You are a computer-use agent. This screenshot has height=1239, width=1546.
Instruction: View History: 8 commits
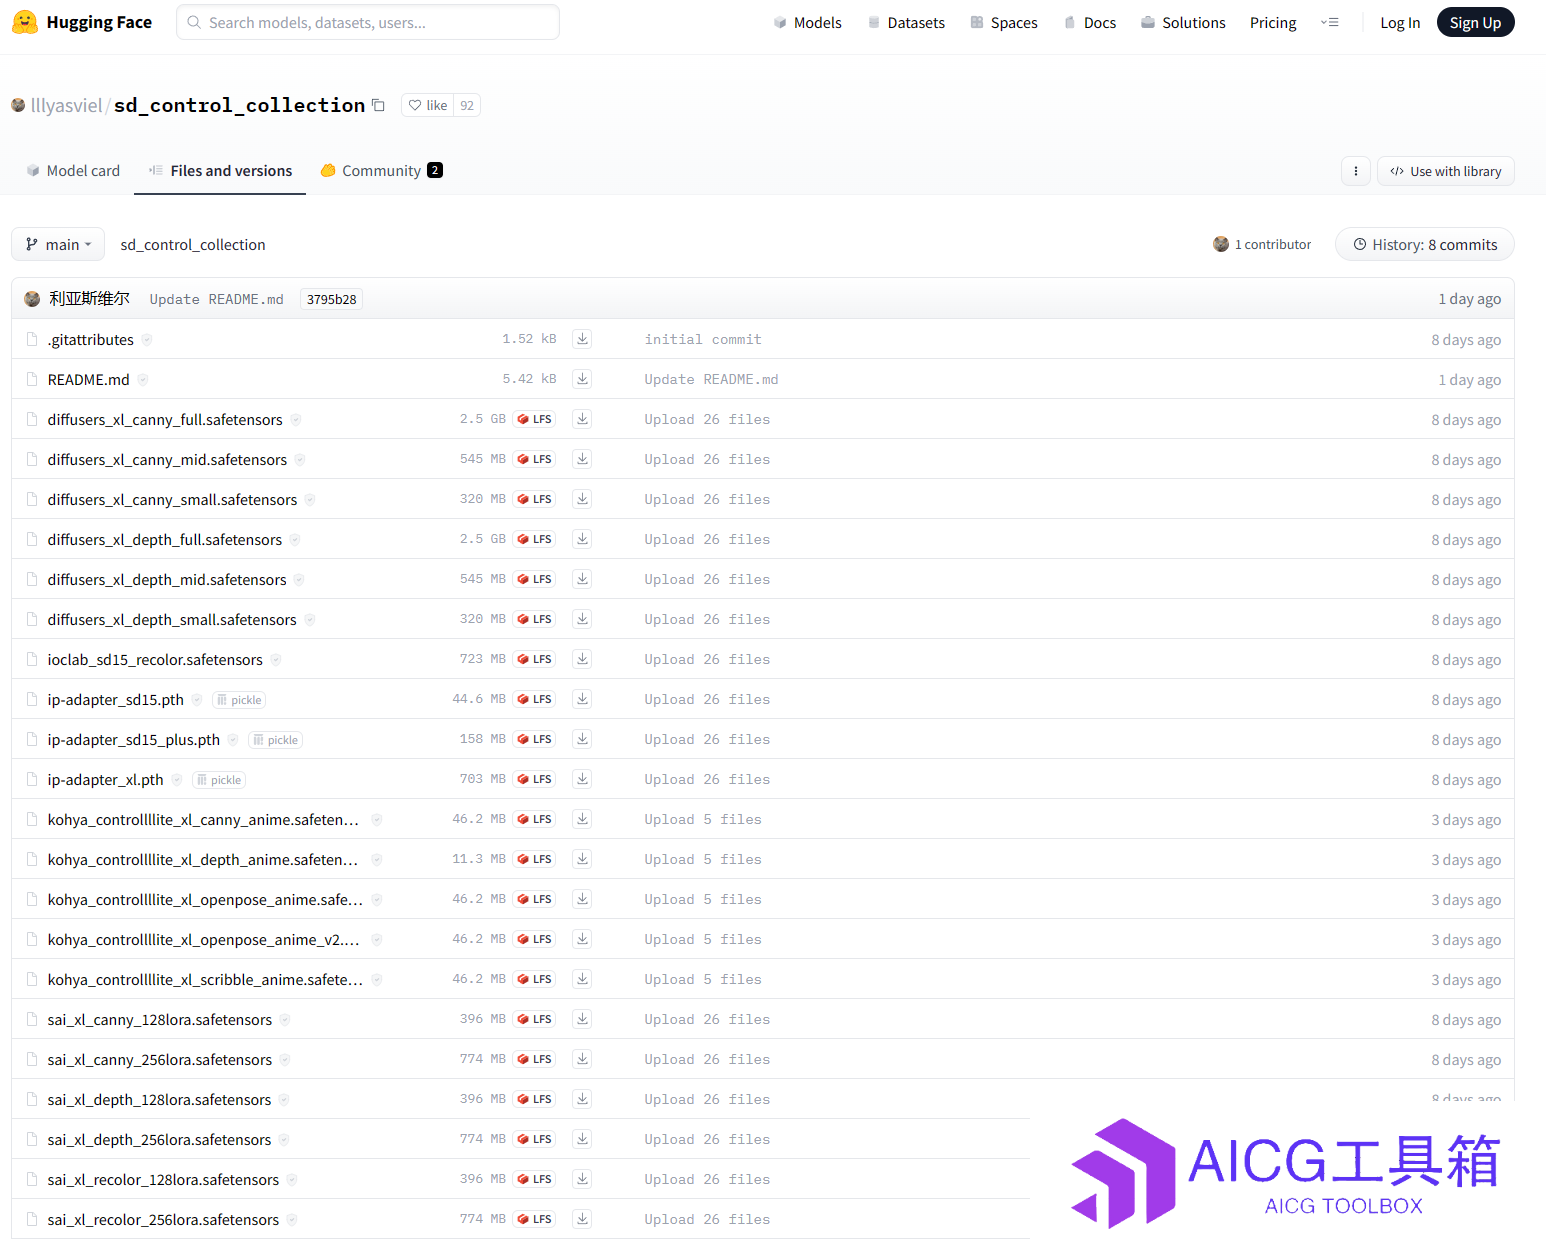click(1424, 244)
